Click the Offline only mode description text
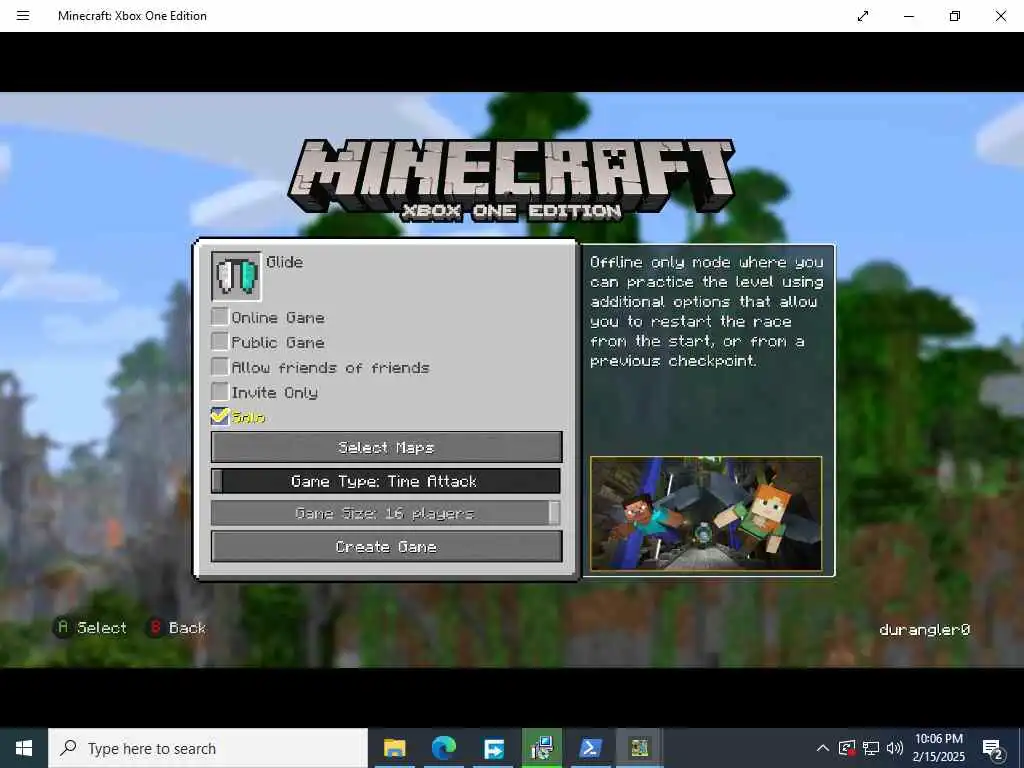This screenshot has height=768, width=1024. [707, 312]
